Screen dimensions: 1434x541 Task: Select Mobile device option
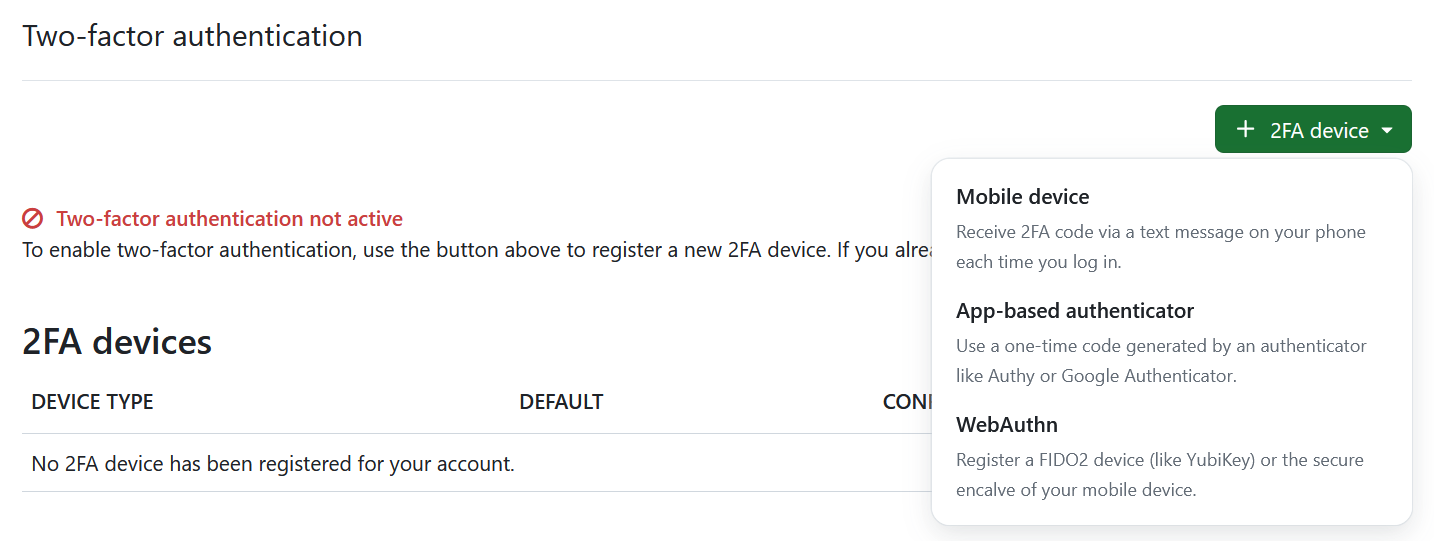point(1022,196)
